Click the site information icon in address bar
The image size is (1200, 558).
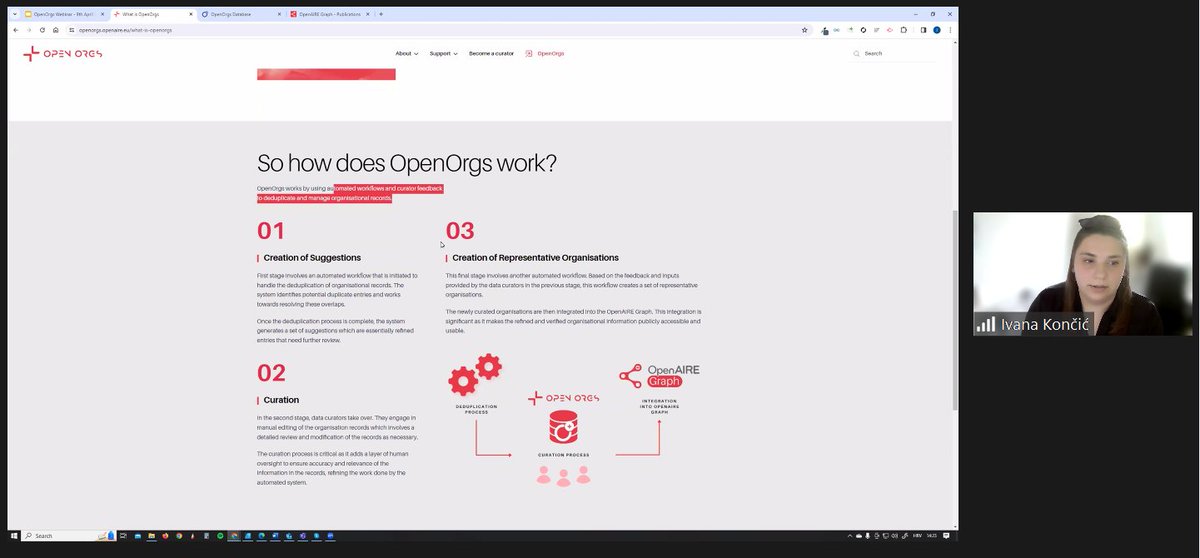[x=71, y=30]
